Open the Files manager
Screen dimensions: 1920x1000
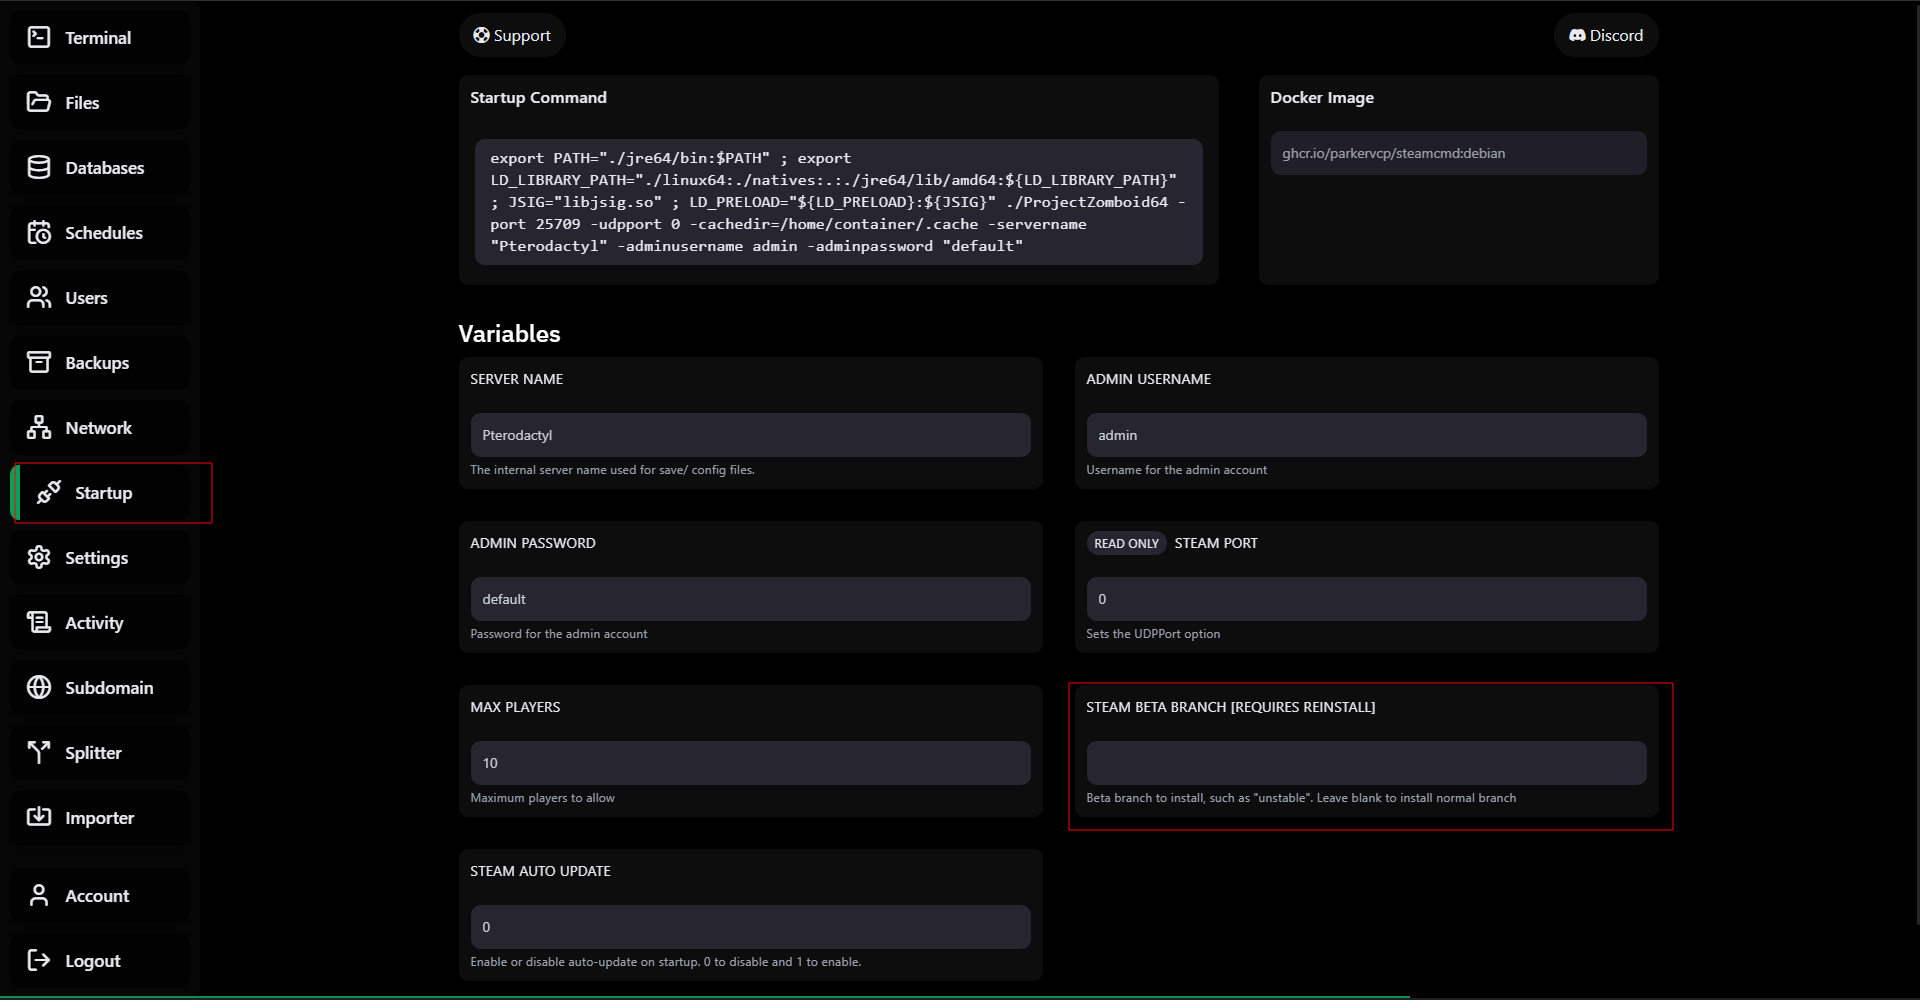point(97,102)
